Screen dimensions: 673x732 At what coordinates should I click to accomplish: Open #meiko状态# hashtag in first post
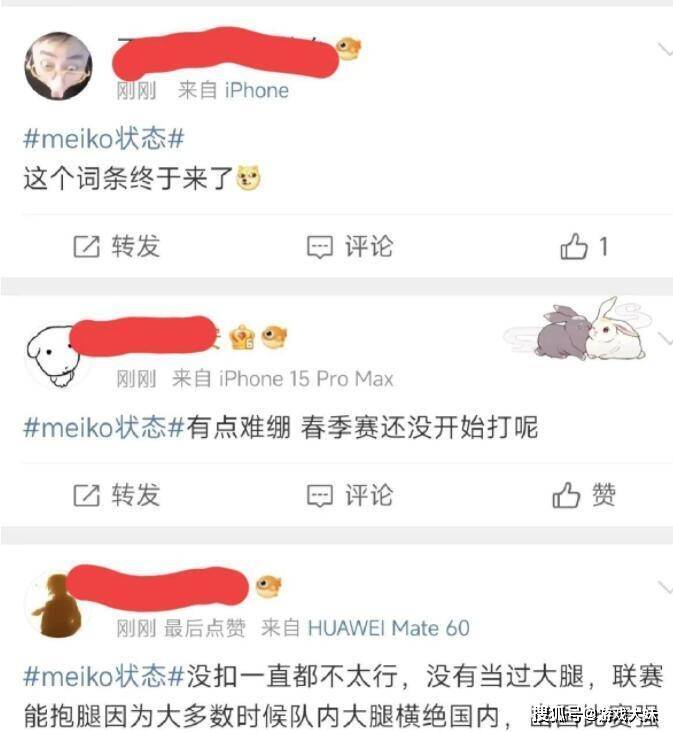(104, 139)
